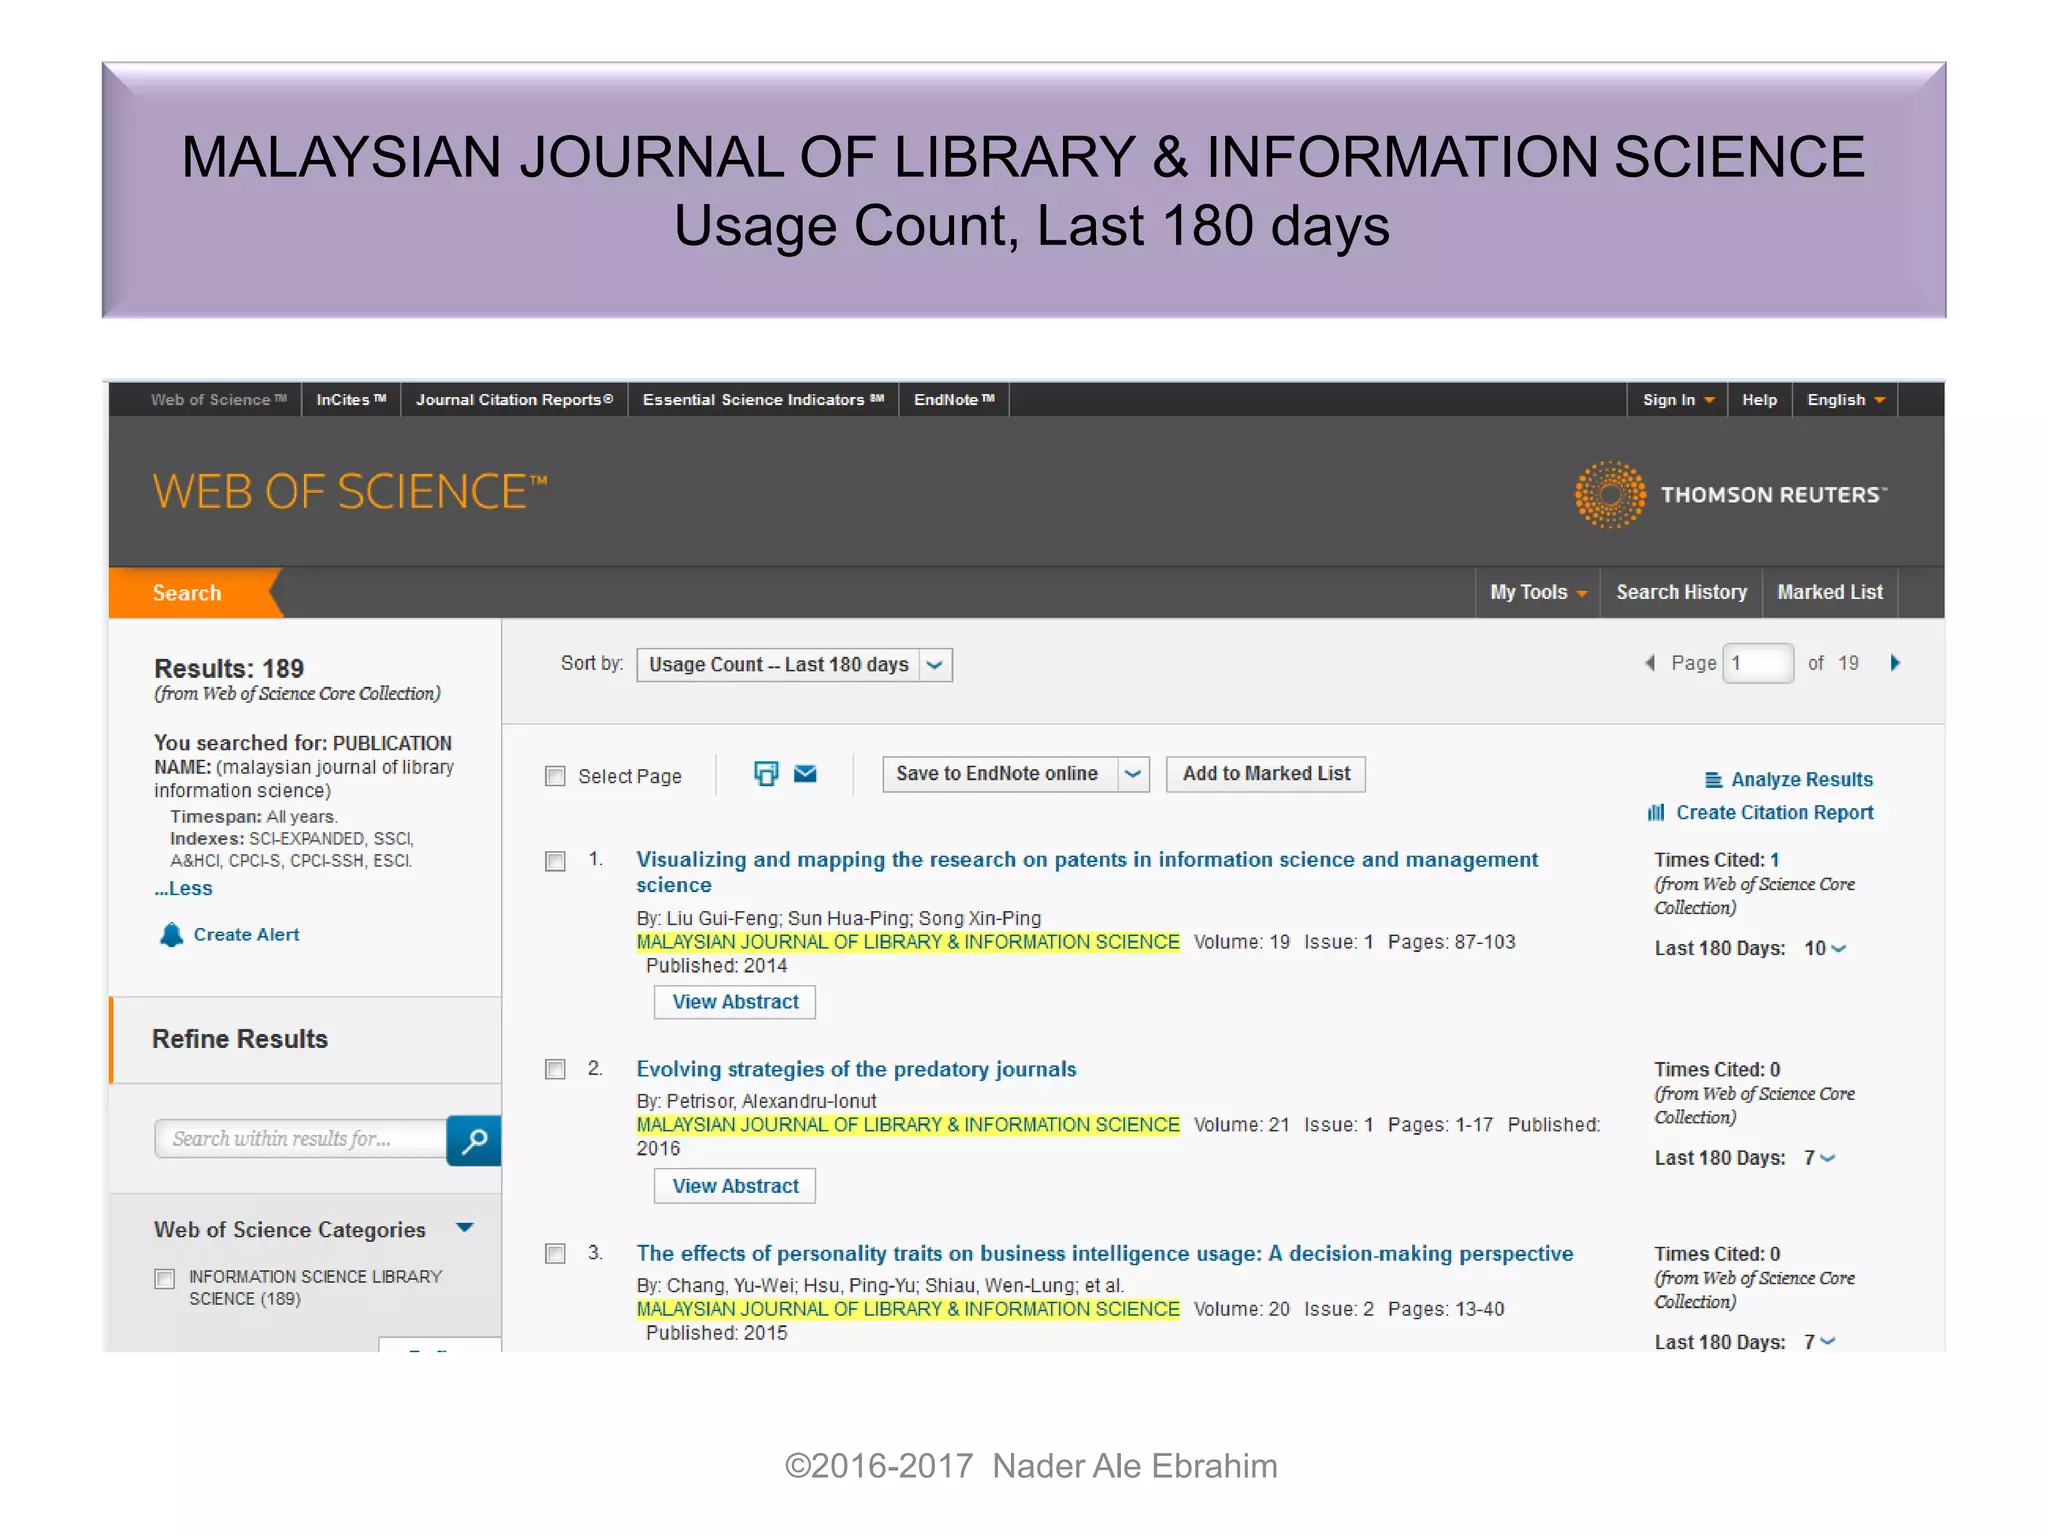Tick the checkbox for result 2
Viewport: 2048px width, 1536px height.
pos(555,1070)
